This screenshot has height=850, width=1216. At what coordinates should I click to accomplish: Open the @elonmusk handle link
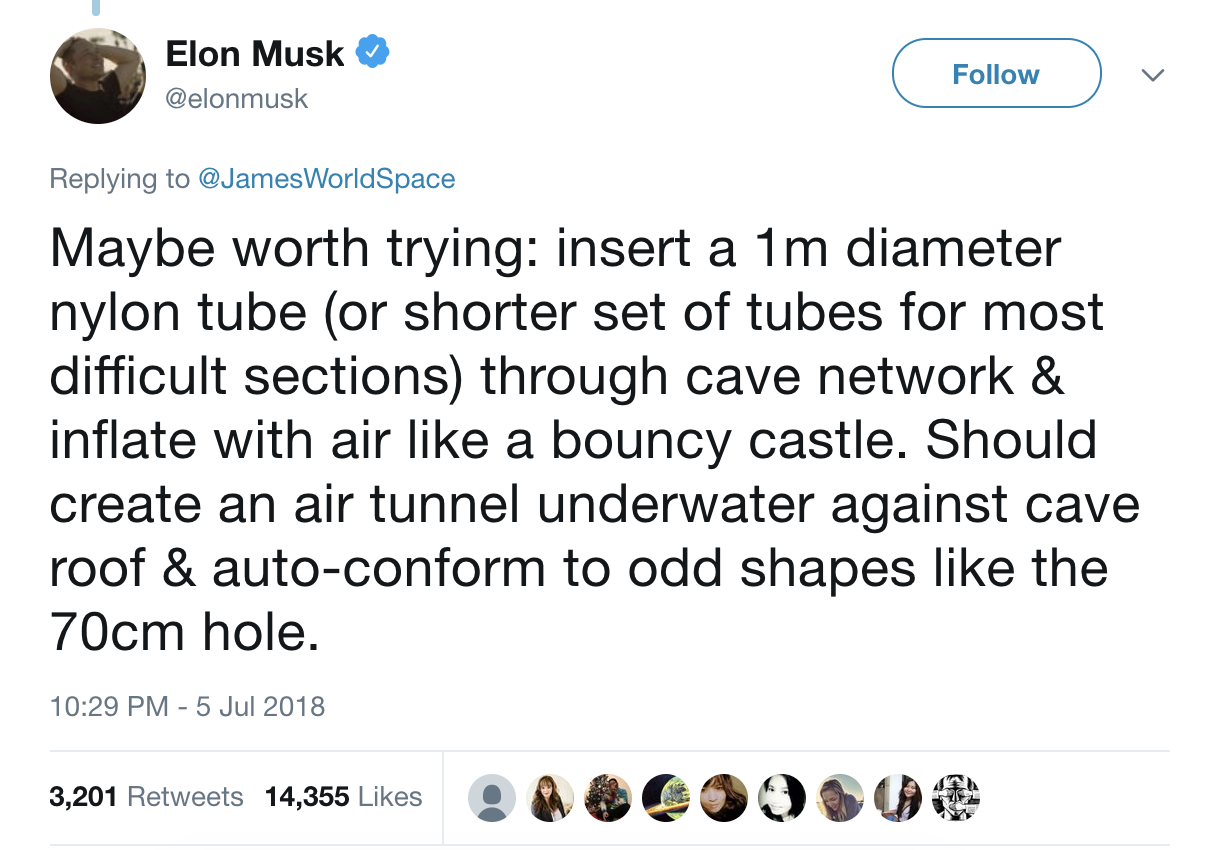pos(236,98)
